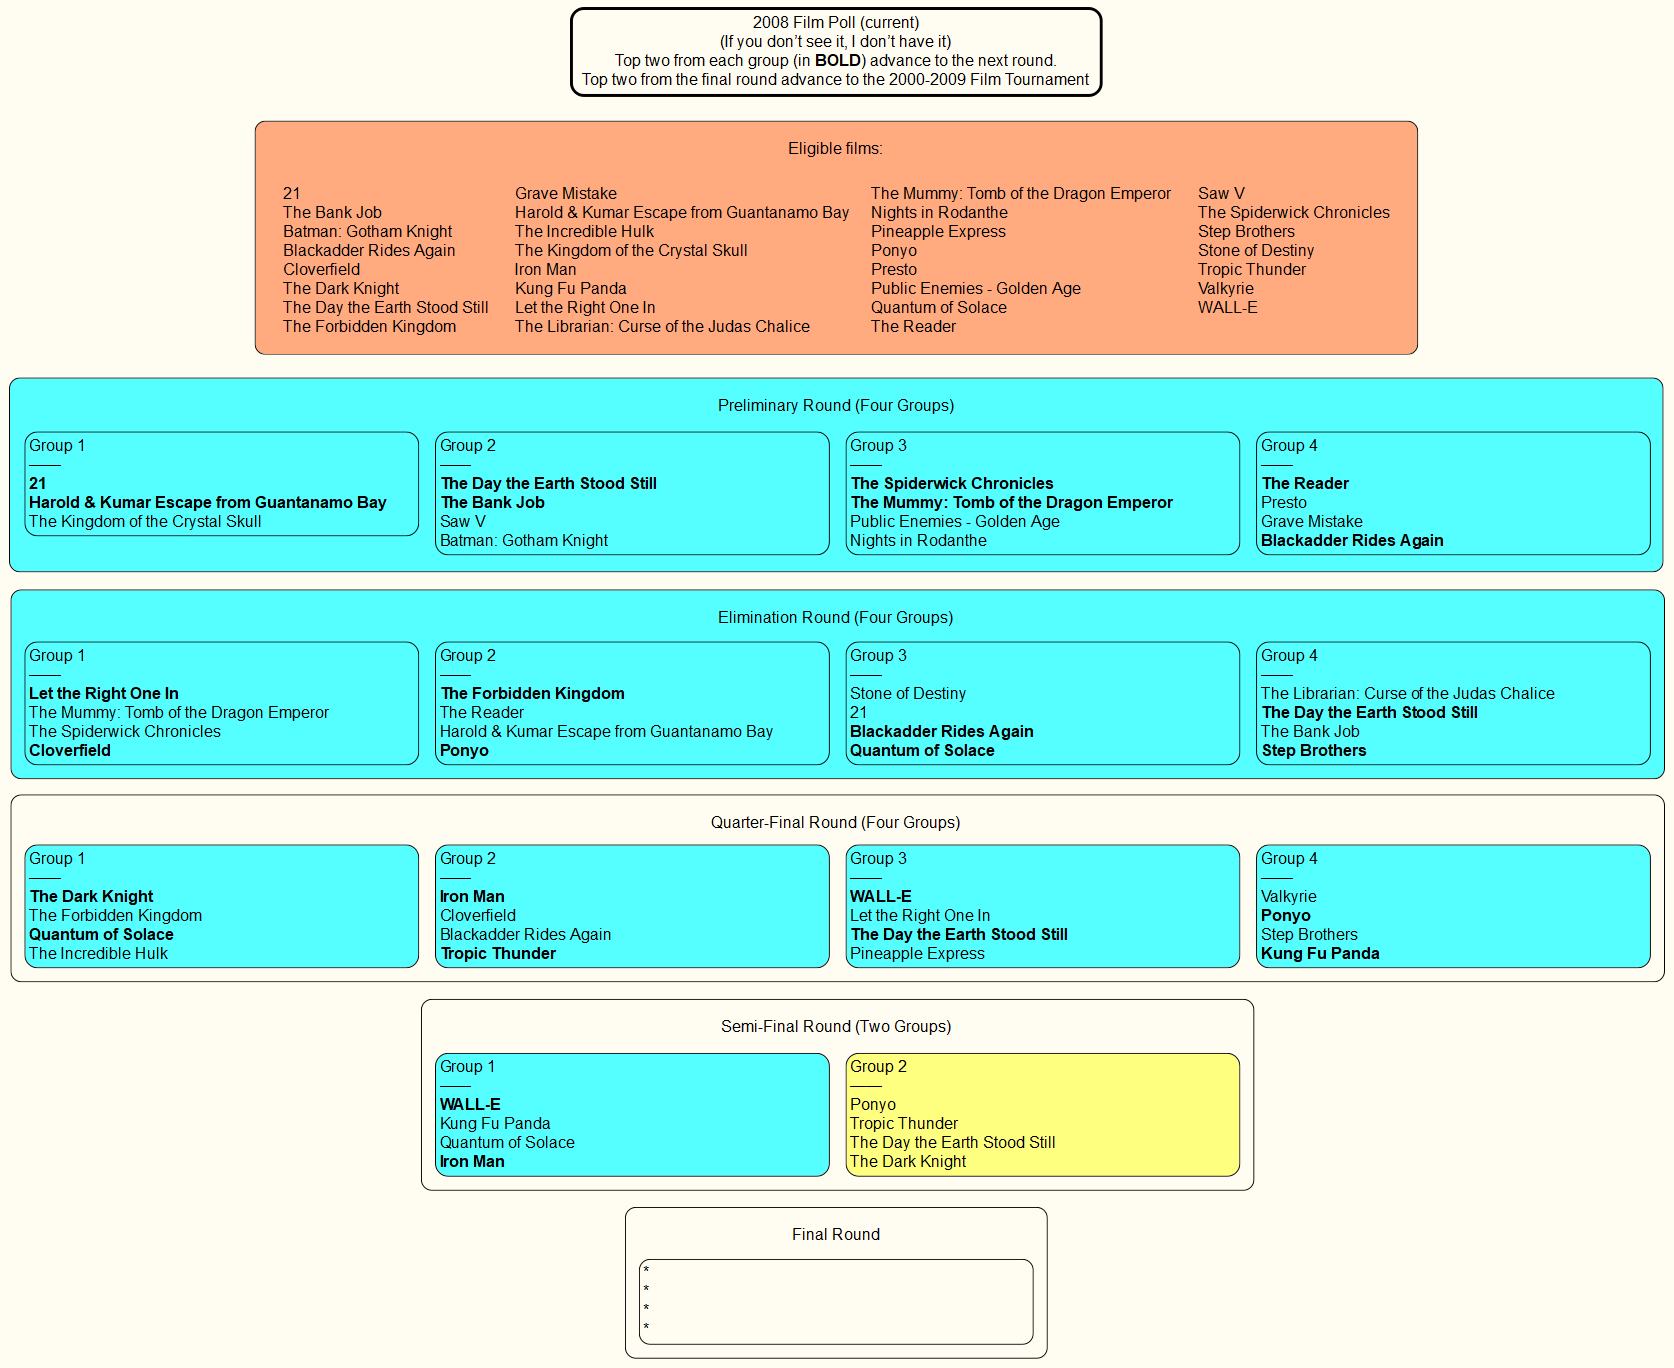Select "Tropic Thunder" in the eligible films list
Viewport: 1674px width, 1368px height.
pos(1251,269)
